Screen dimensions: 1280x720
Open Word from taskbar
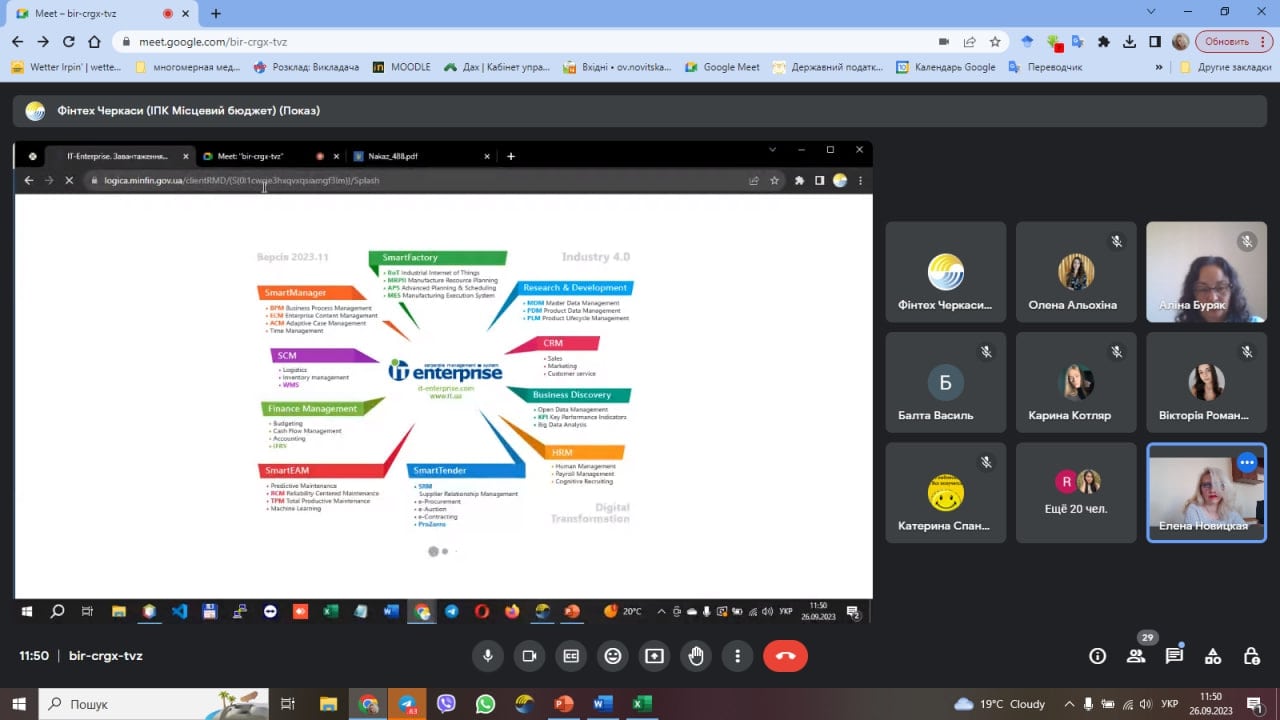(x=602, y=704)
